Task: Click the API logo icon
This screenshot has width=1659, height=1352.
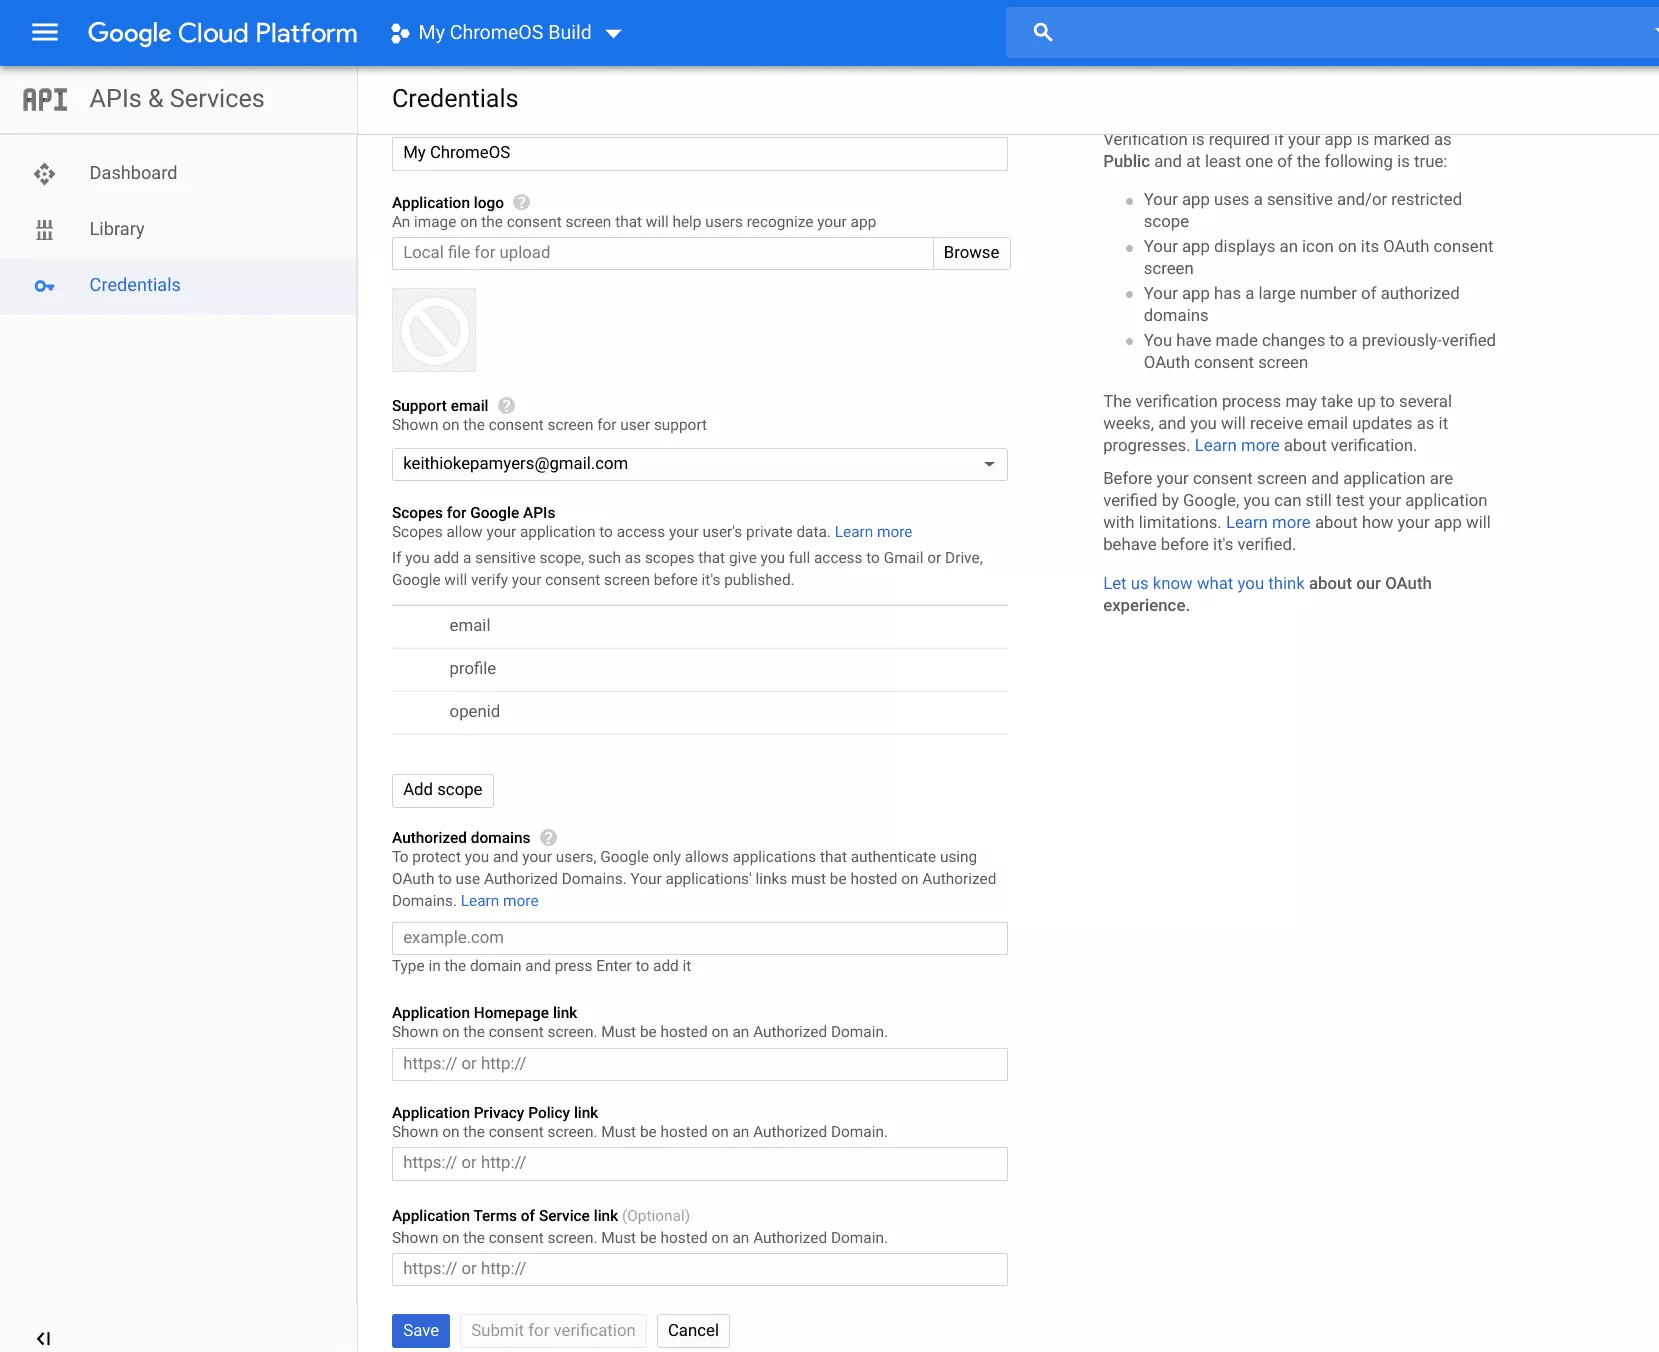Action: tap(45, 99)
